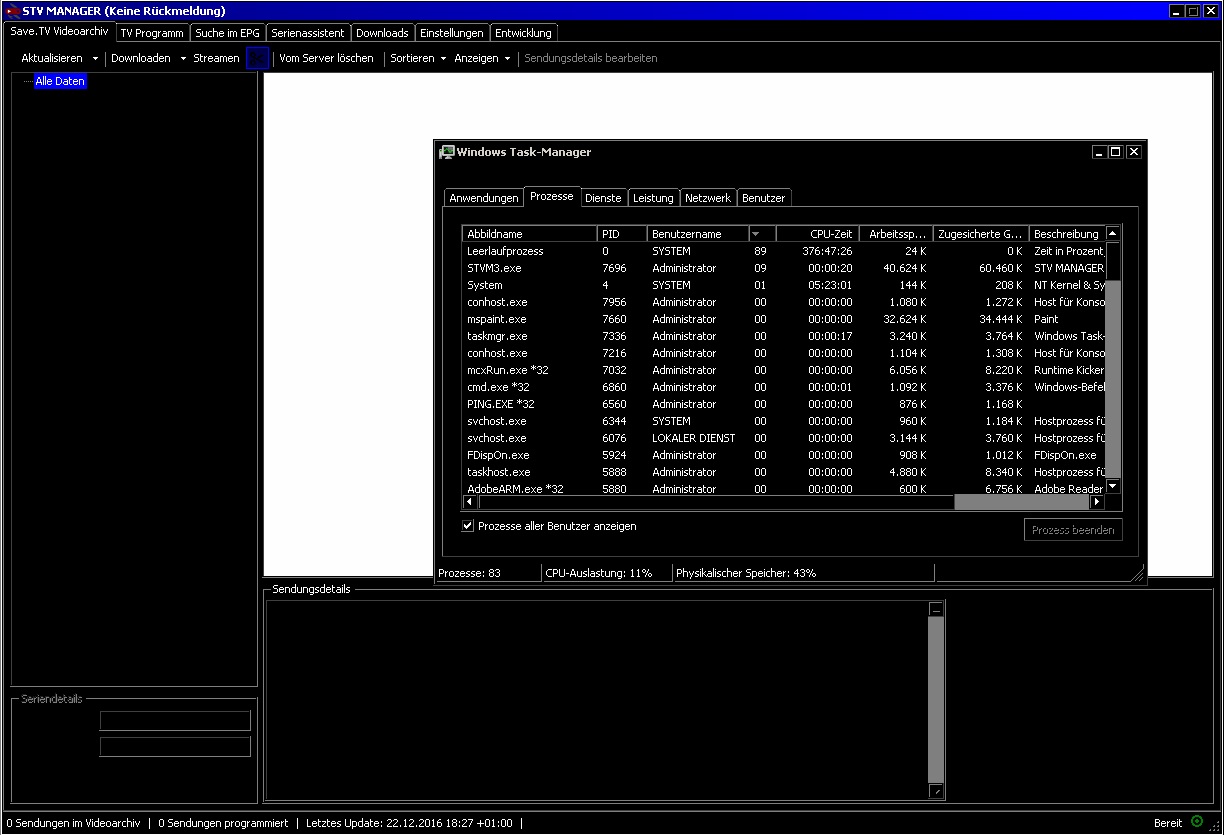Click the first Seriendetails input field

point(175,721)
